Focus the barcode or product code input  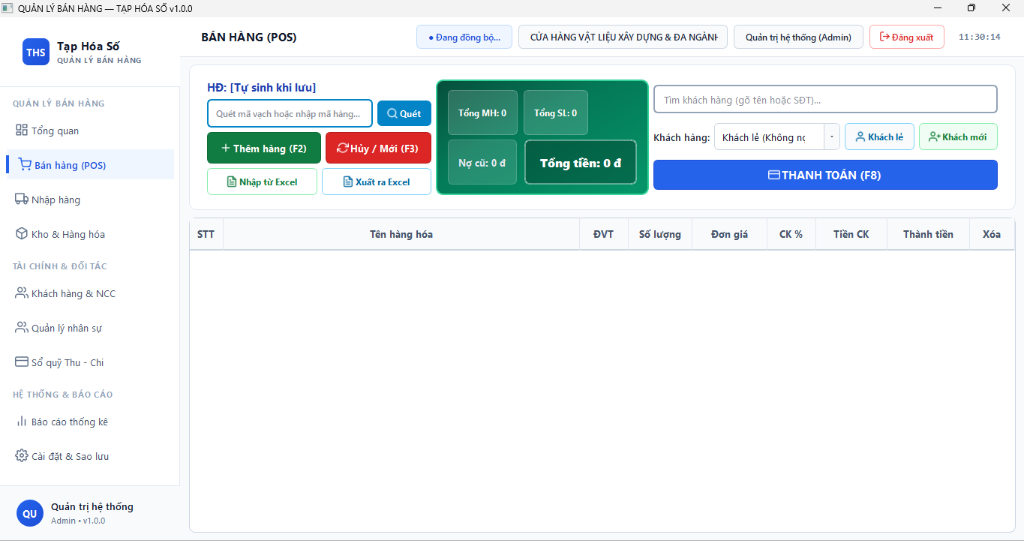click(x=290, y=114)
